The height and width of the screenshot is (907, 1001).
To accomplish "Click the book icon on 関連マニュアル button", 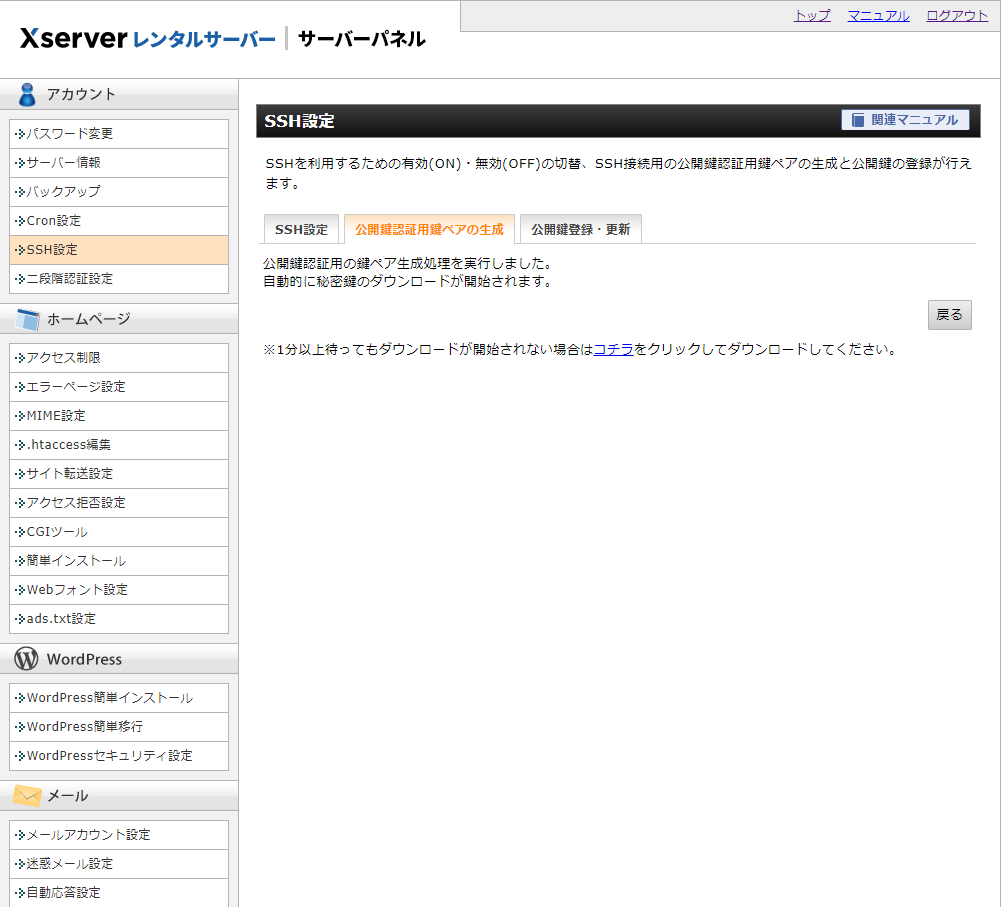I will point(857,120).
